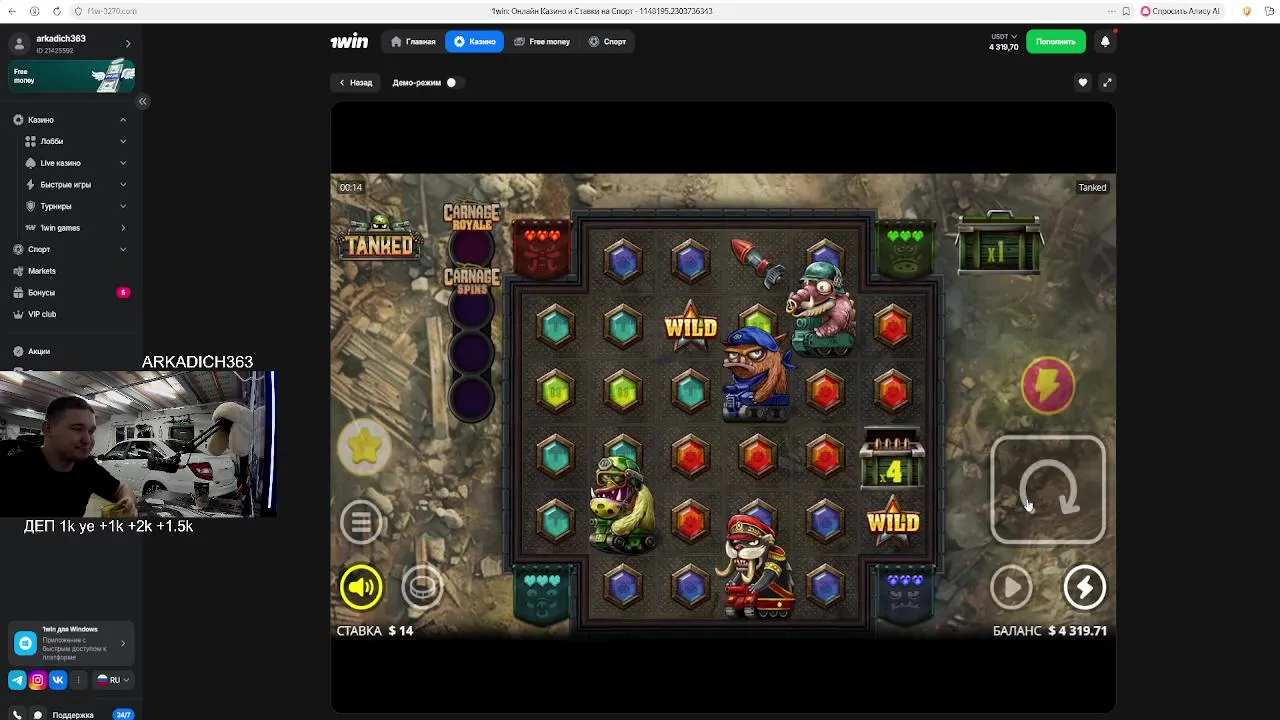The height and width of the screenshot is (720, 1280).
Task: Click the x4 ammo crate symbol on grid
Action: tap(892, 459)
